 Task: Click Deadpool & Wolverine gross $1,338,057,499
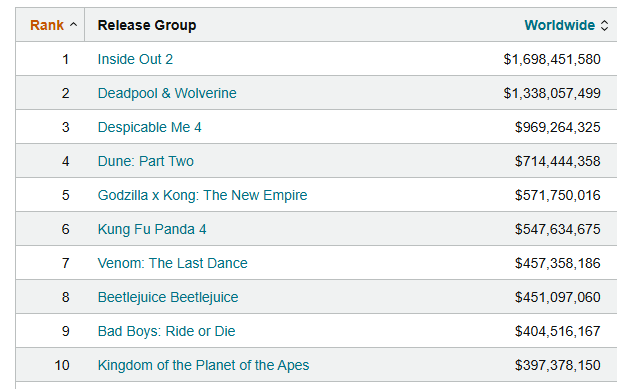point(552,93)
